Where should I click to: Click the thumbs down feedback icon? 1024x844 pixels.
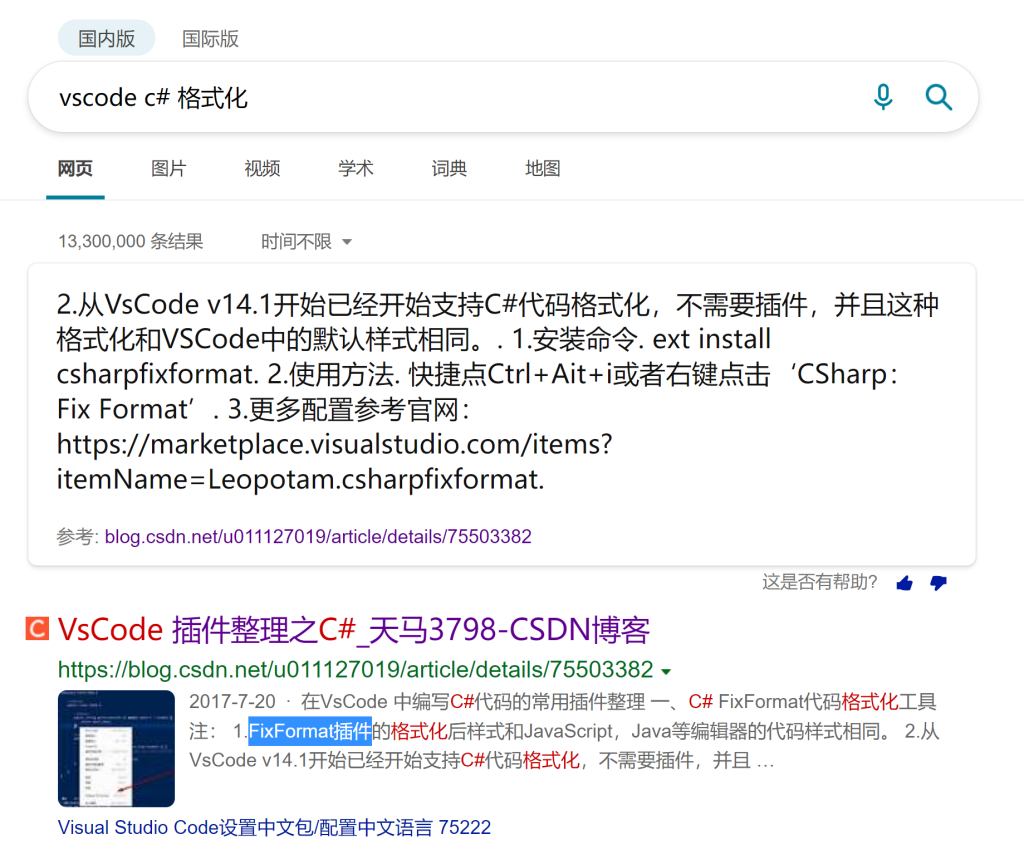pos(938,583)
